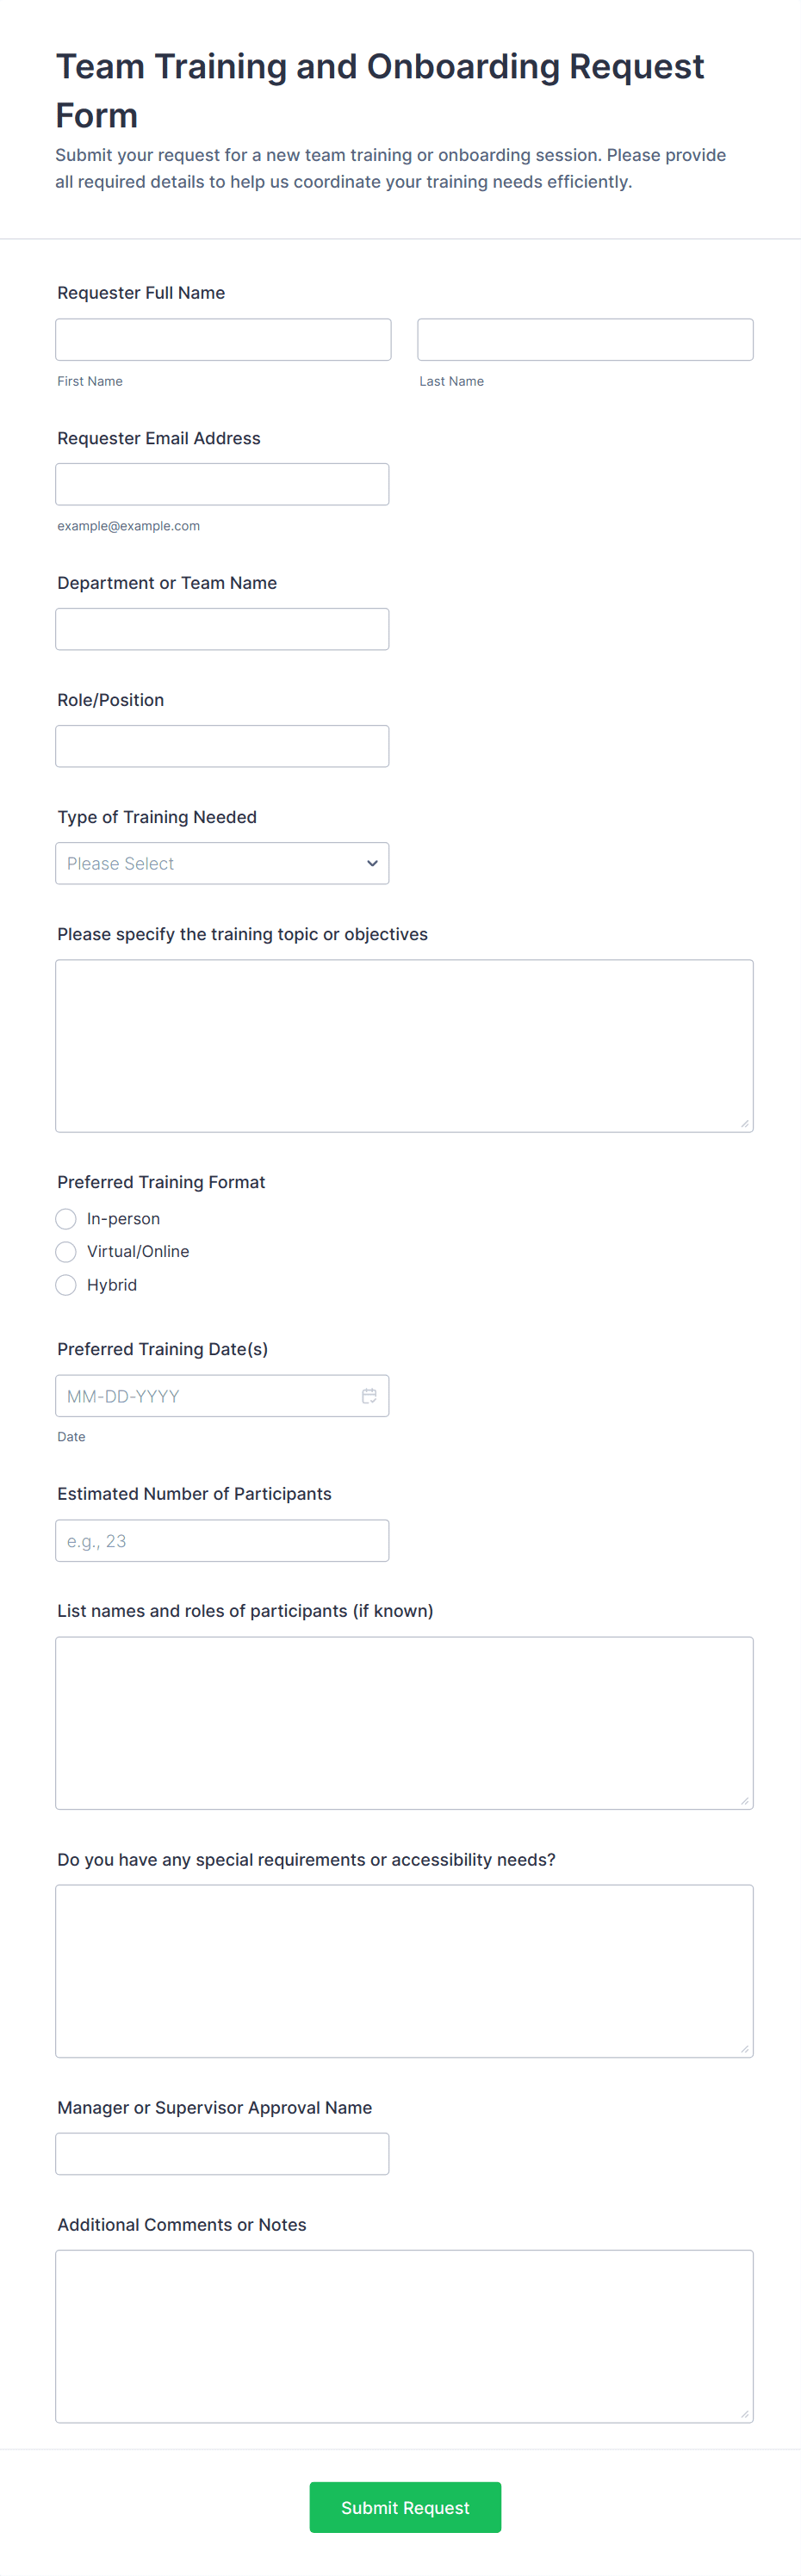Click the calendar icon in date field
Screen dimensions: 801x2576
tap(369, 1395)
